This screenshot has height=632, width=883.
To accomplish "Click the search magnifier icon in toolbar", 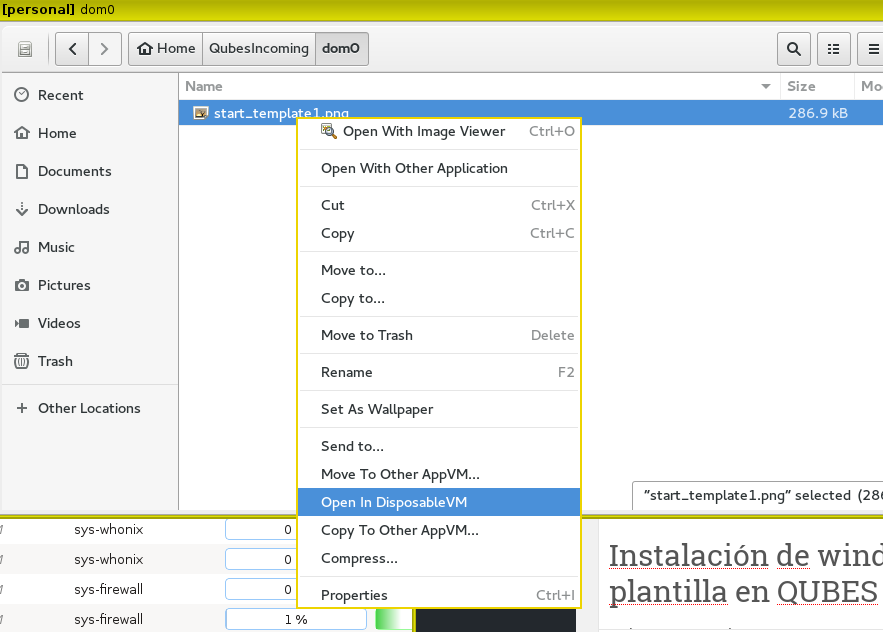I will 794,48.
